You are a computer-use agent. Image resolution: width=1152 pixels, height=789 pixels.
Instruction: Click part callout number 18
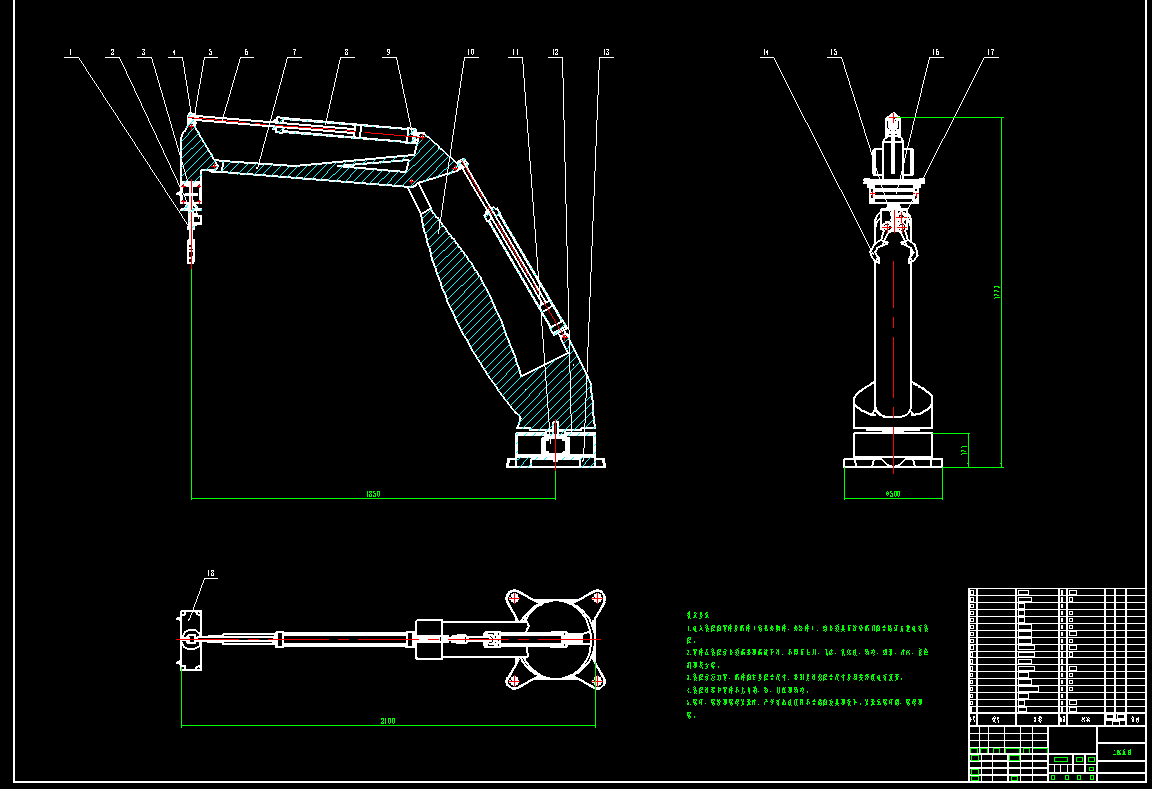coord(211,573)
